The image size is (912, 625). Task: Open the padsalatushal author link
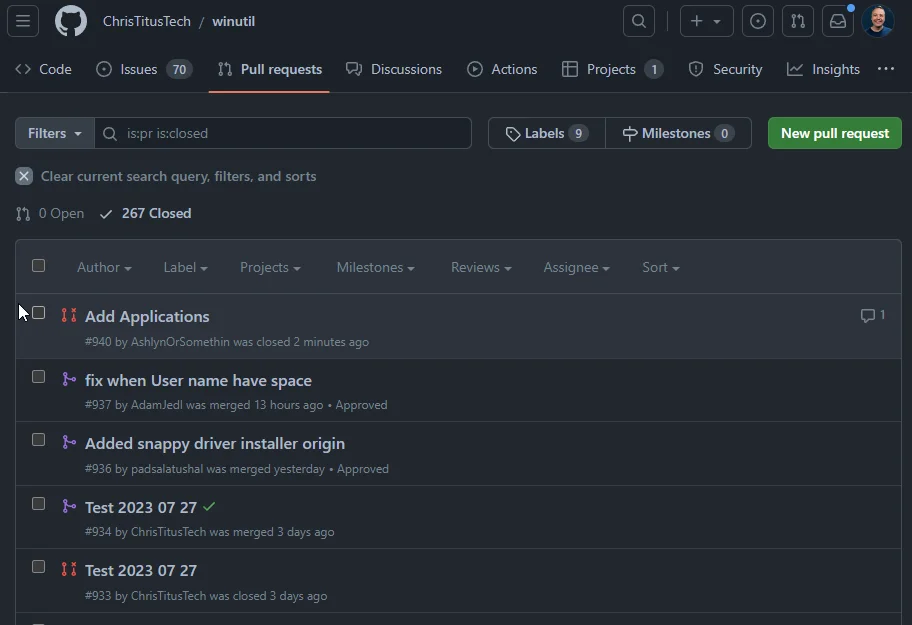tap(167, 469)
